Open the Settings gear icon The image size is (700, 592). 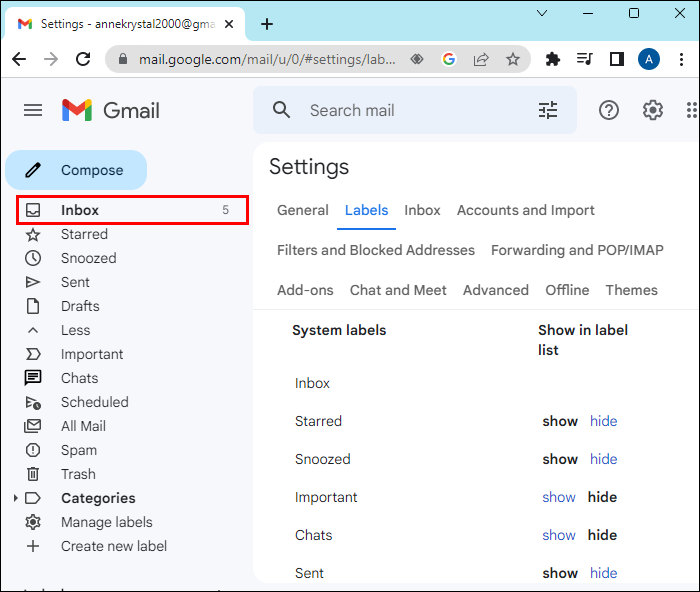click(x=652, y=110)
